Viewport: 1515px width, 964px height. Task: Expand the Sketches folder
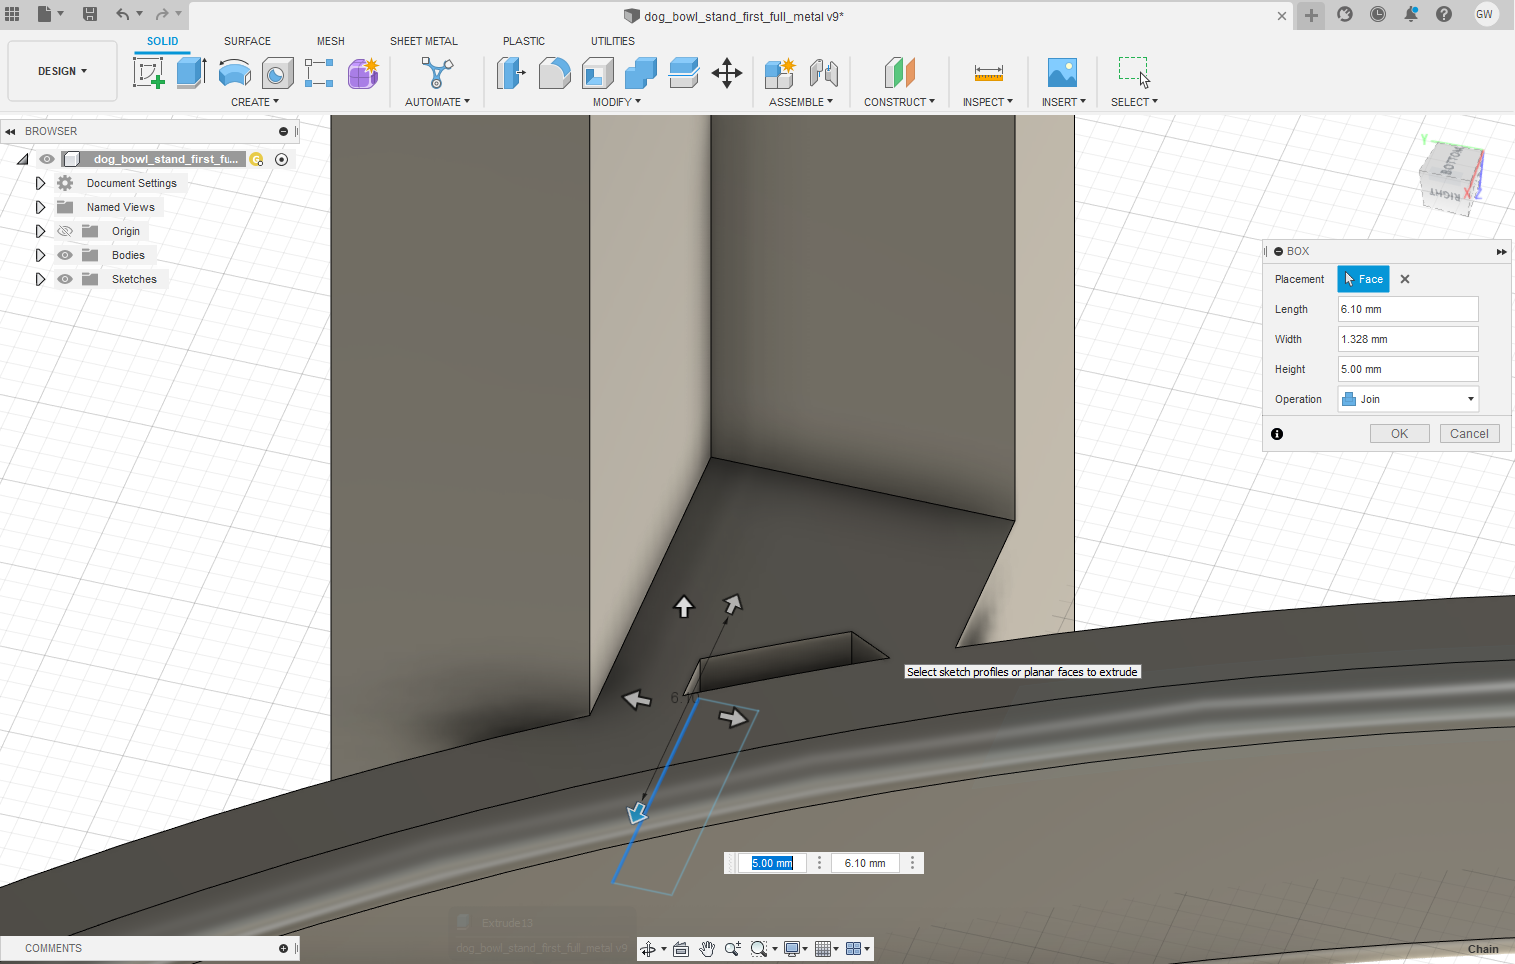[x=40, y=279]
